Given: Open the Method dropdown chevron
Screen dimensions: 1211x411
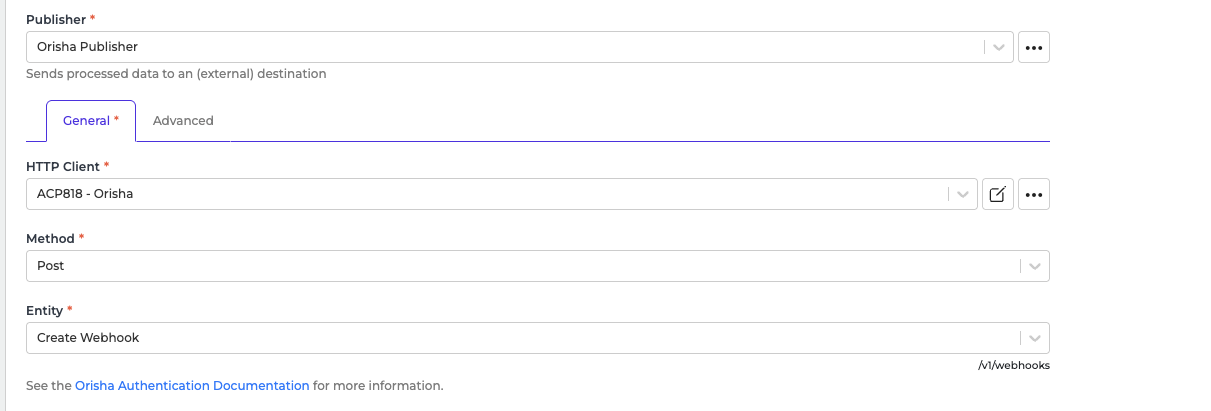Looking at the screenshot, I should pyautogui.click(x=1034, y=266).
